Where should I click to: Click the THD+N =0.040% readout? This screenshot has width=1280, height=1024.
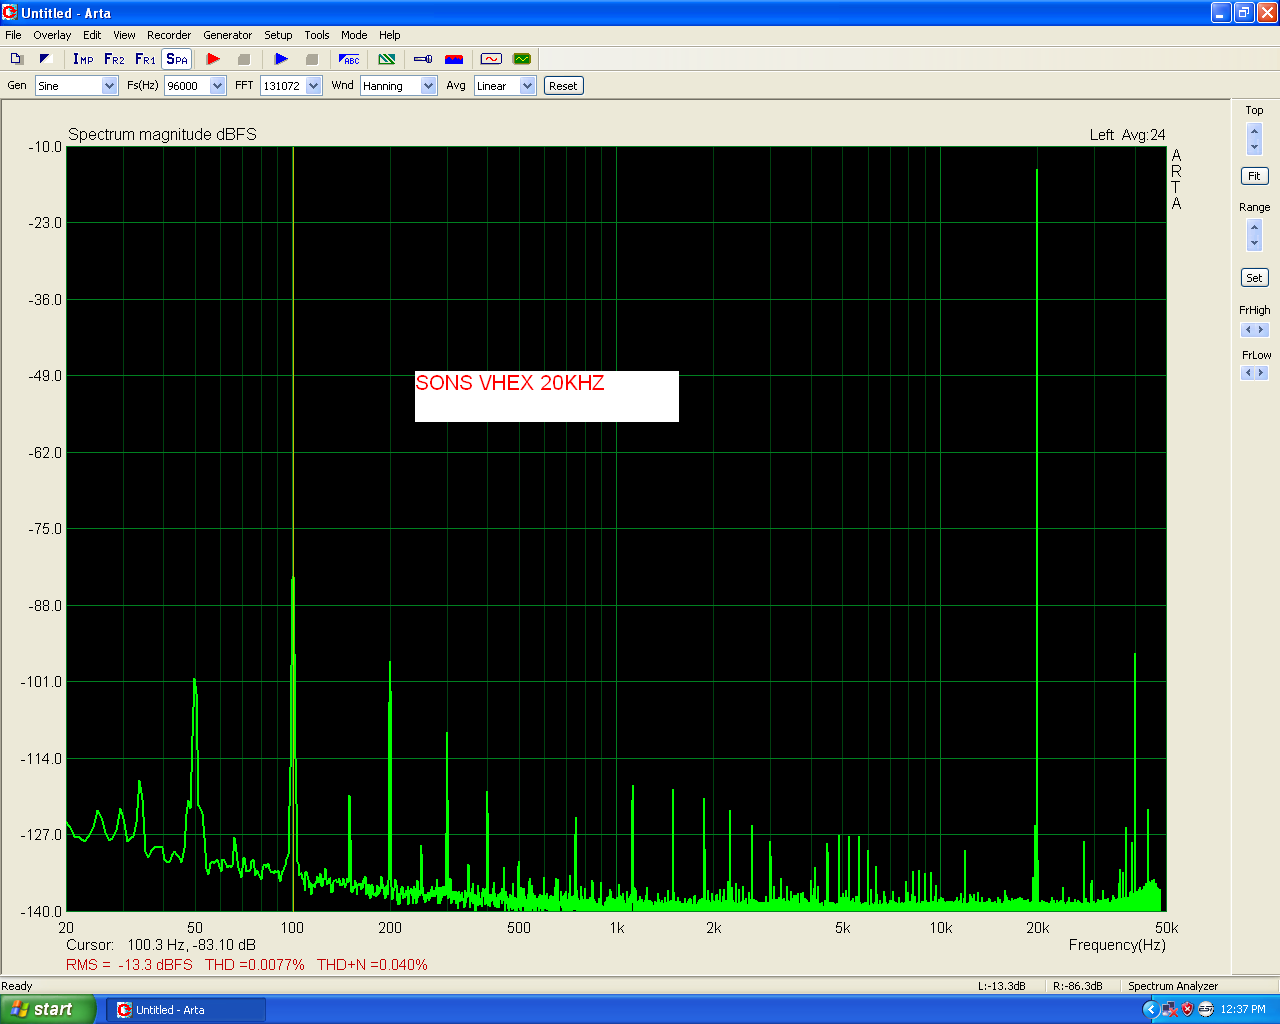(x=372, y=965)
